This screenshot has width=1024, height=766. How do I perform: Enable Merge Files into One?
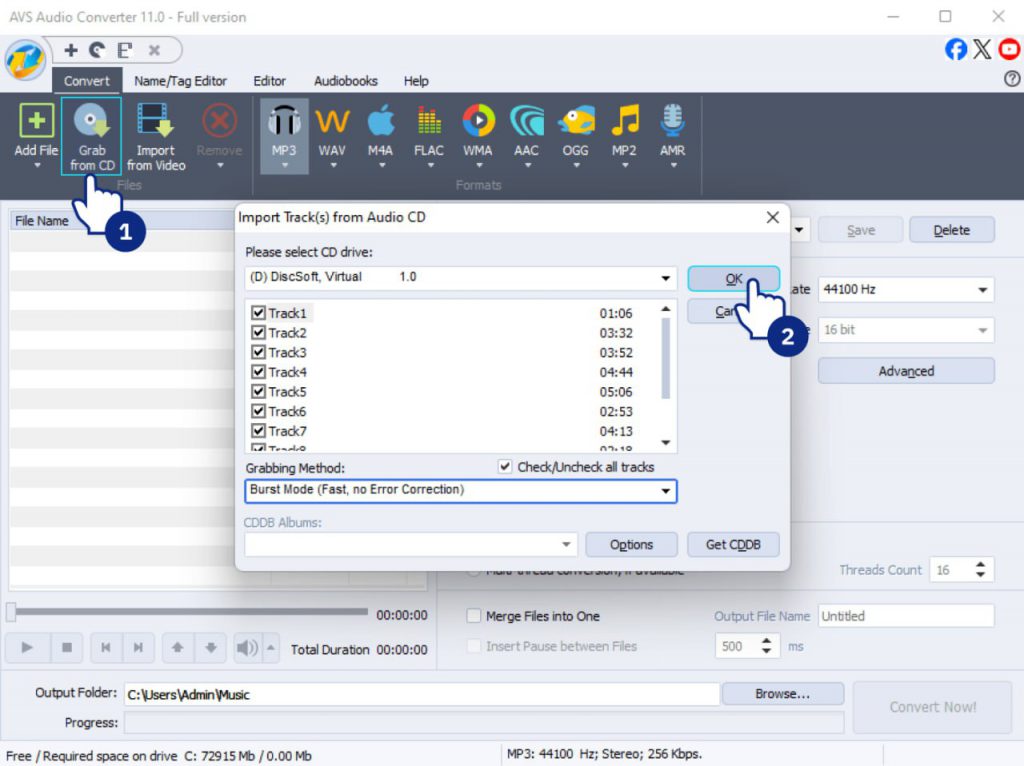point(474,616)
